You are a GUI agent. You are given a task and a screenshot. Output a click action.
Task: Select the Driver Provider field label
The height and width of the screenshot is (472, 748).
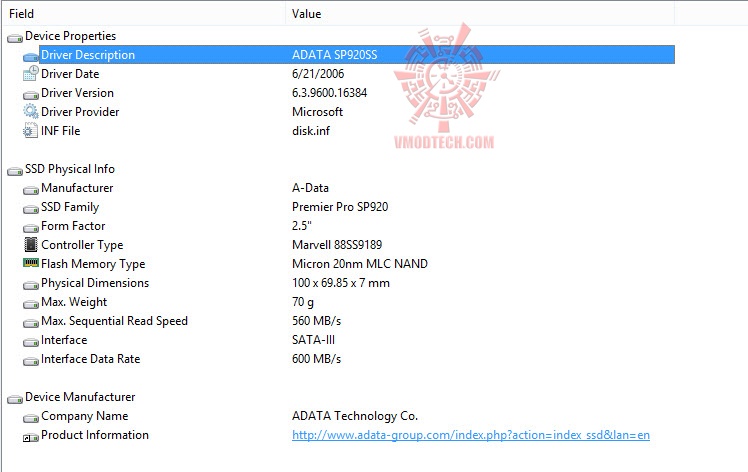pos(80,112)
